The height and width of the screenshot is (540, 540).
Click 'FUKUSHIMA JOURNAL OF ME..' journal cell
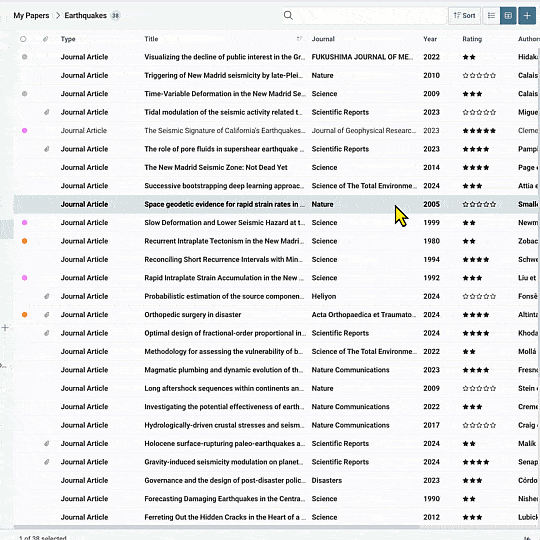click(362, 57)
